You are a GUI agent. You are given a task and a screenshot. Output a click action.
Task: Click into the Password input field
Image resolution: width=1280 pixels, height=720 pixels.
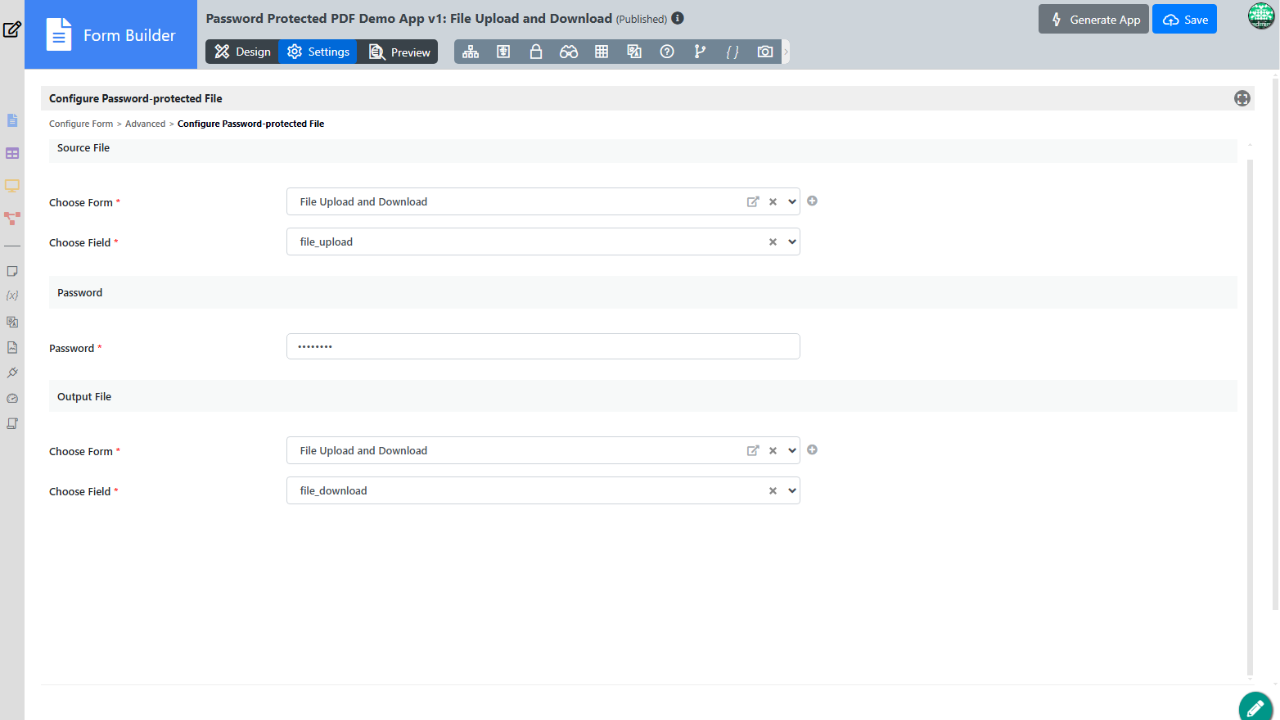click(542, 346)
